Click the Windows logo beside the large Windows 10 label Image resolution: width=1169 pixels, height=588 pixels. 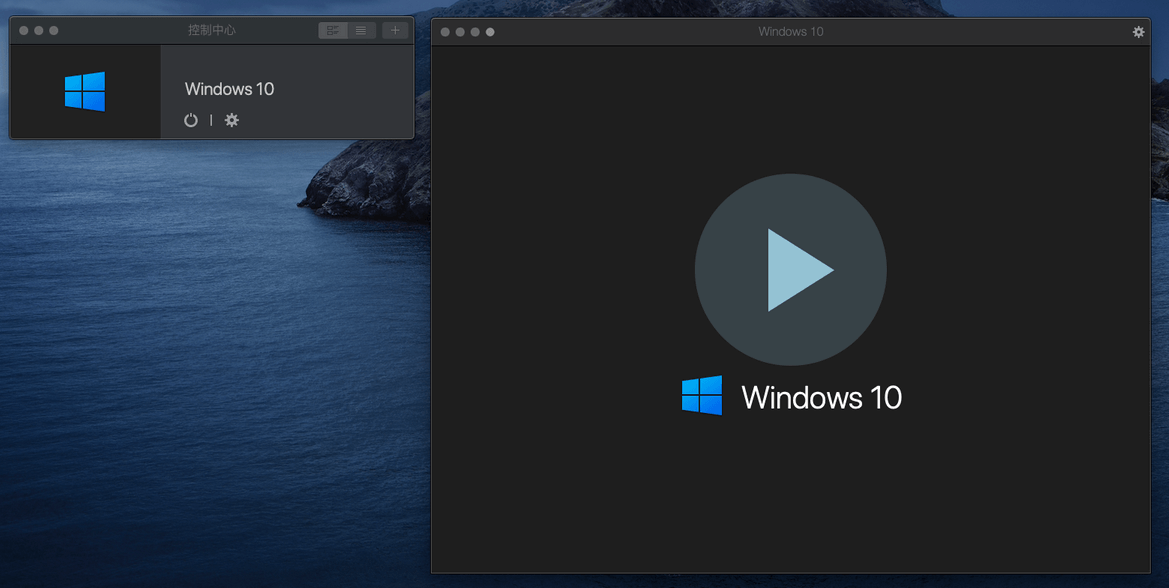[x=702, y=395]
